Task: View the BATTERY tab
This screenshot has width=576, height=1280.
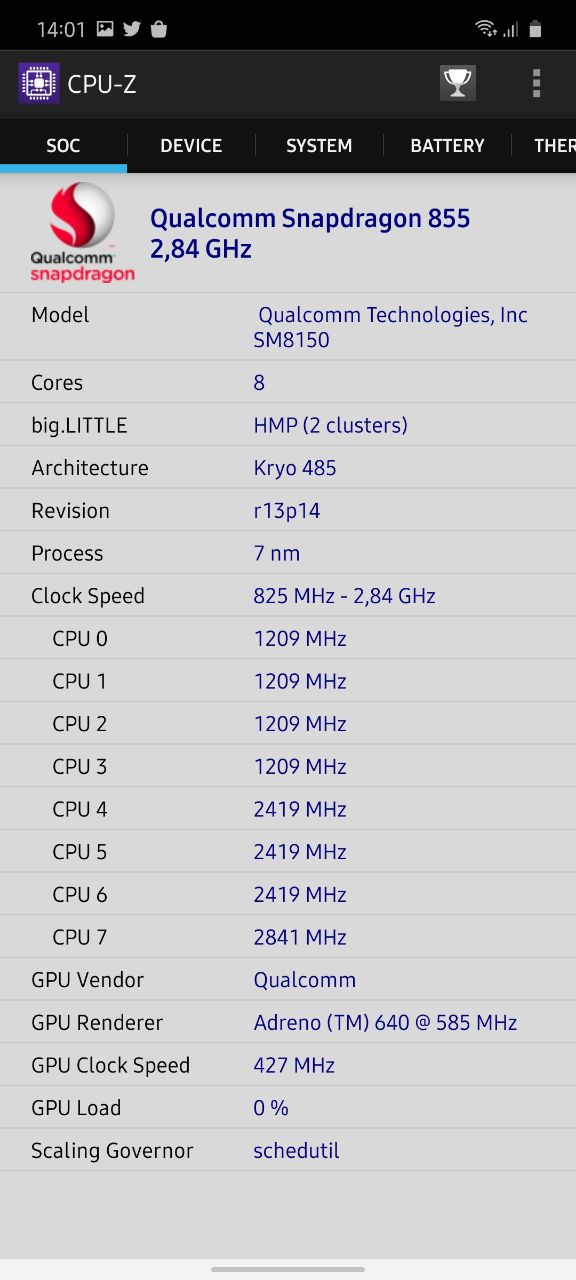Action: click(x=447, y=146)
